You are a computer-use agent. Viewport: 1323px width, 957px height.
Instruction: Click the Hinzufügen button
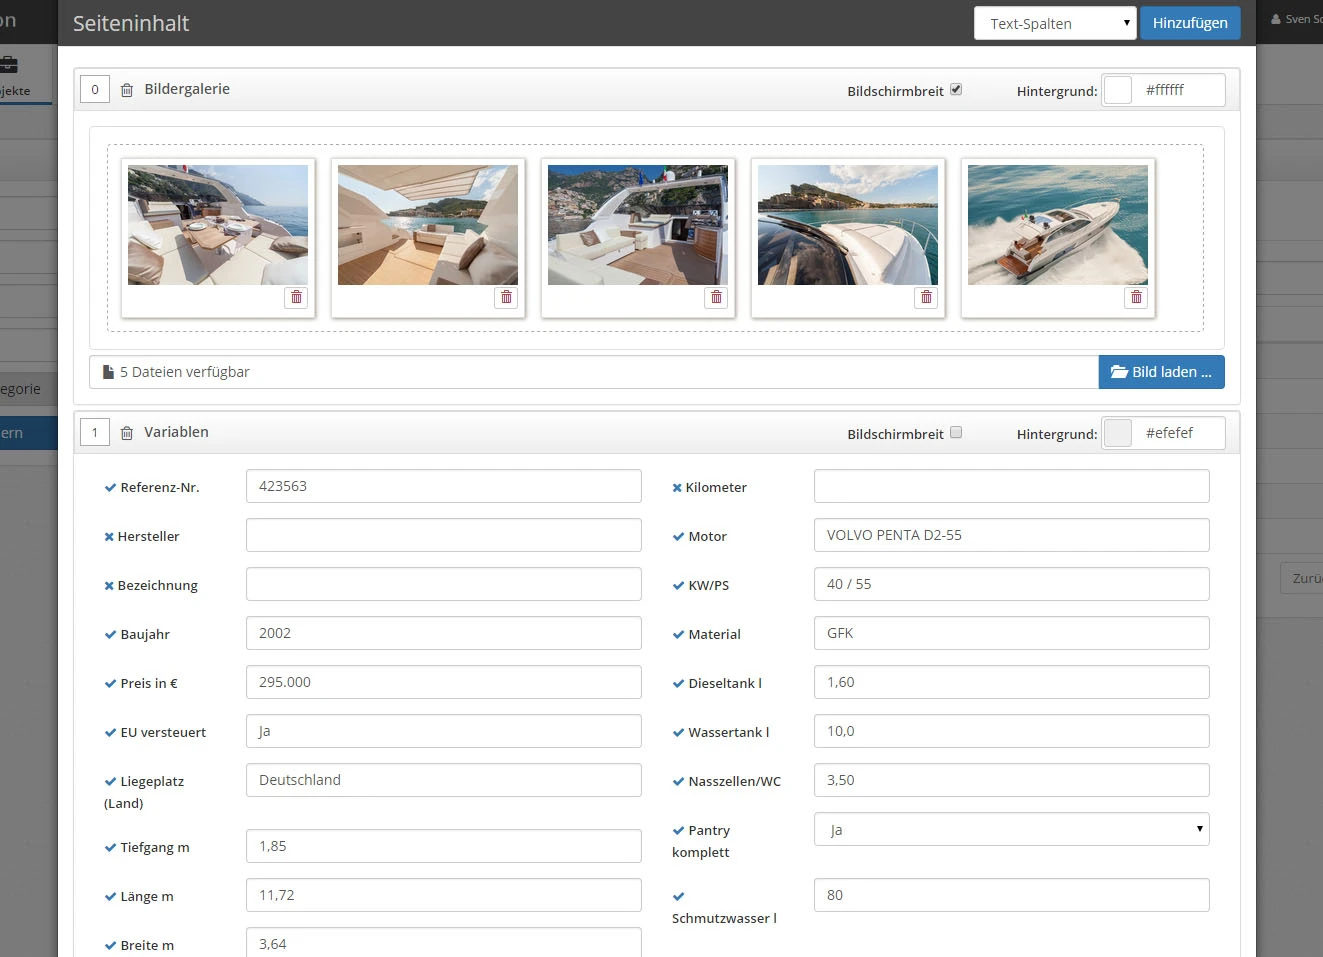(1190, 23)
